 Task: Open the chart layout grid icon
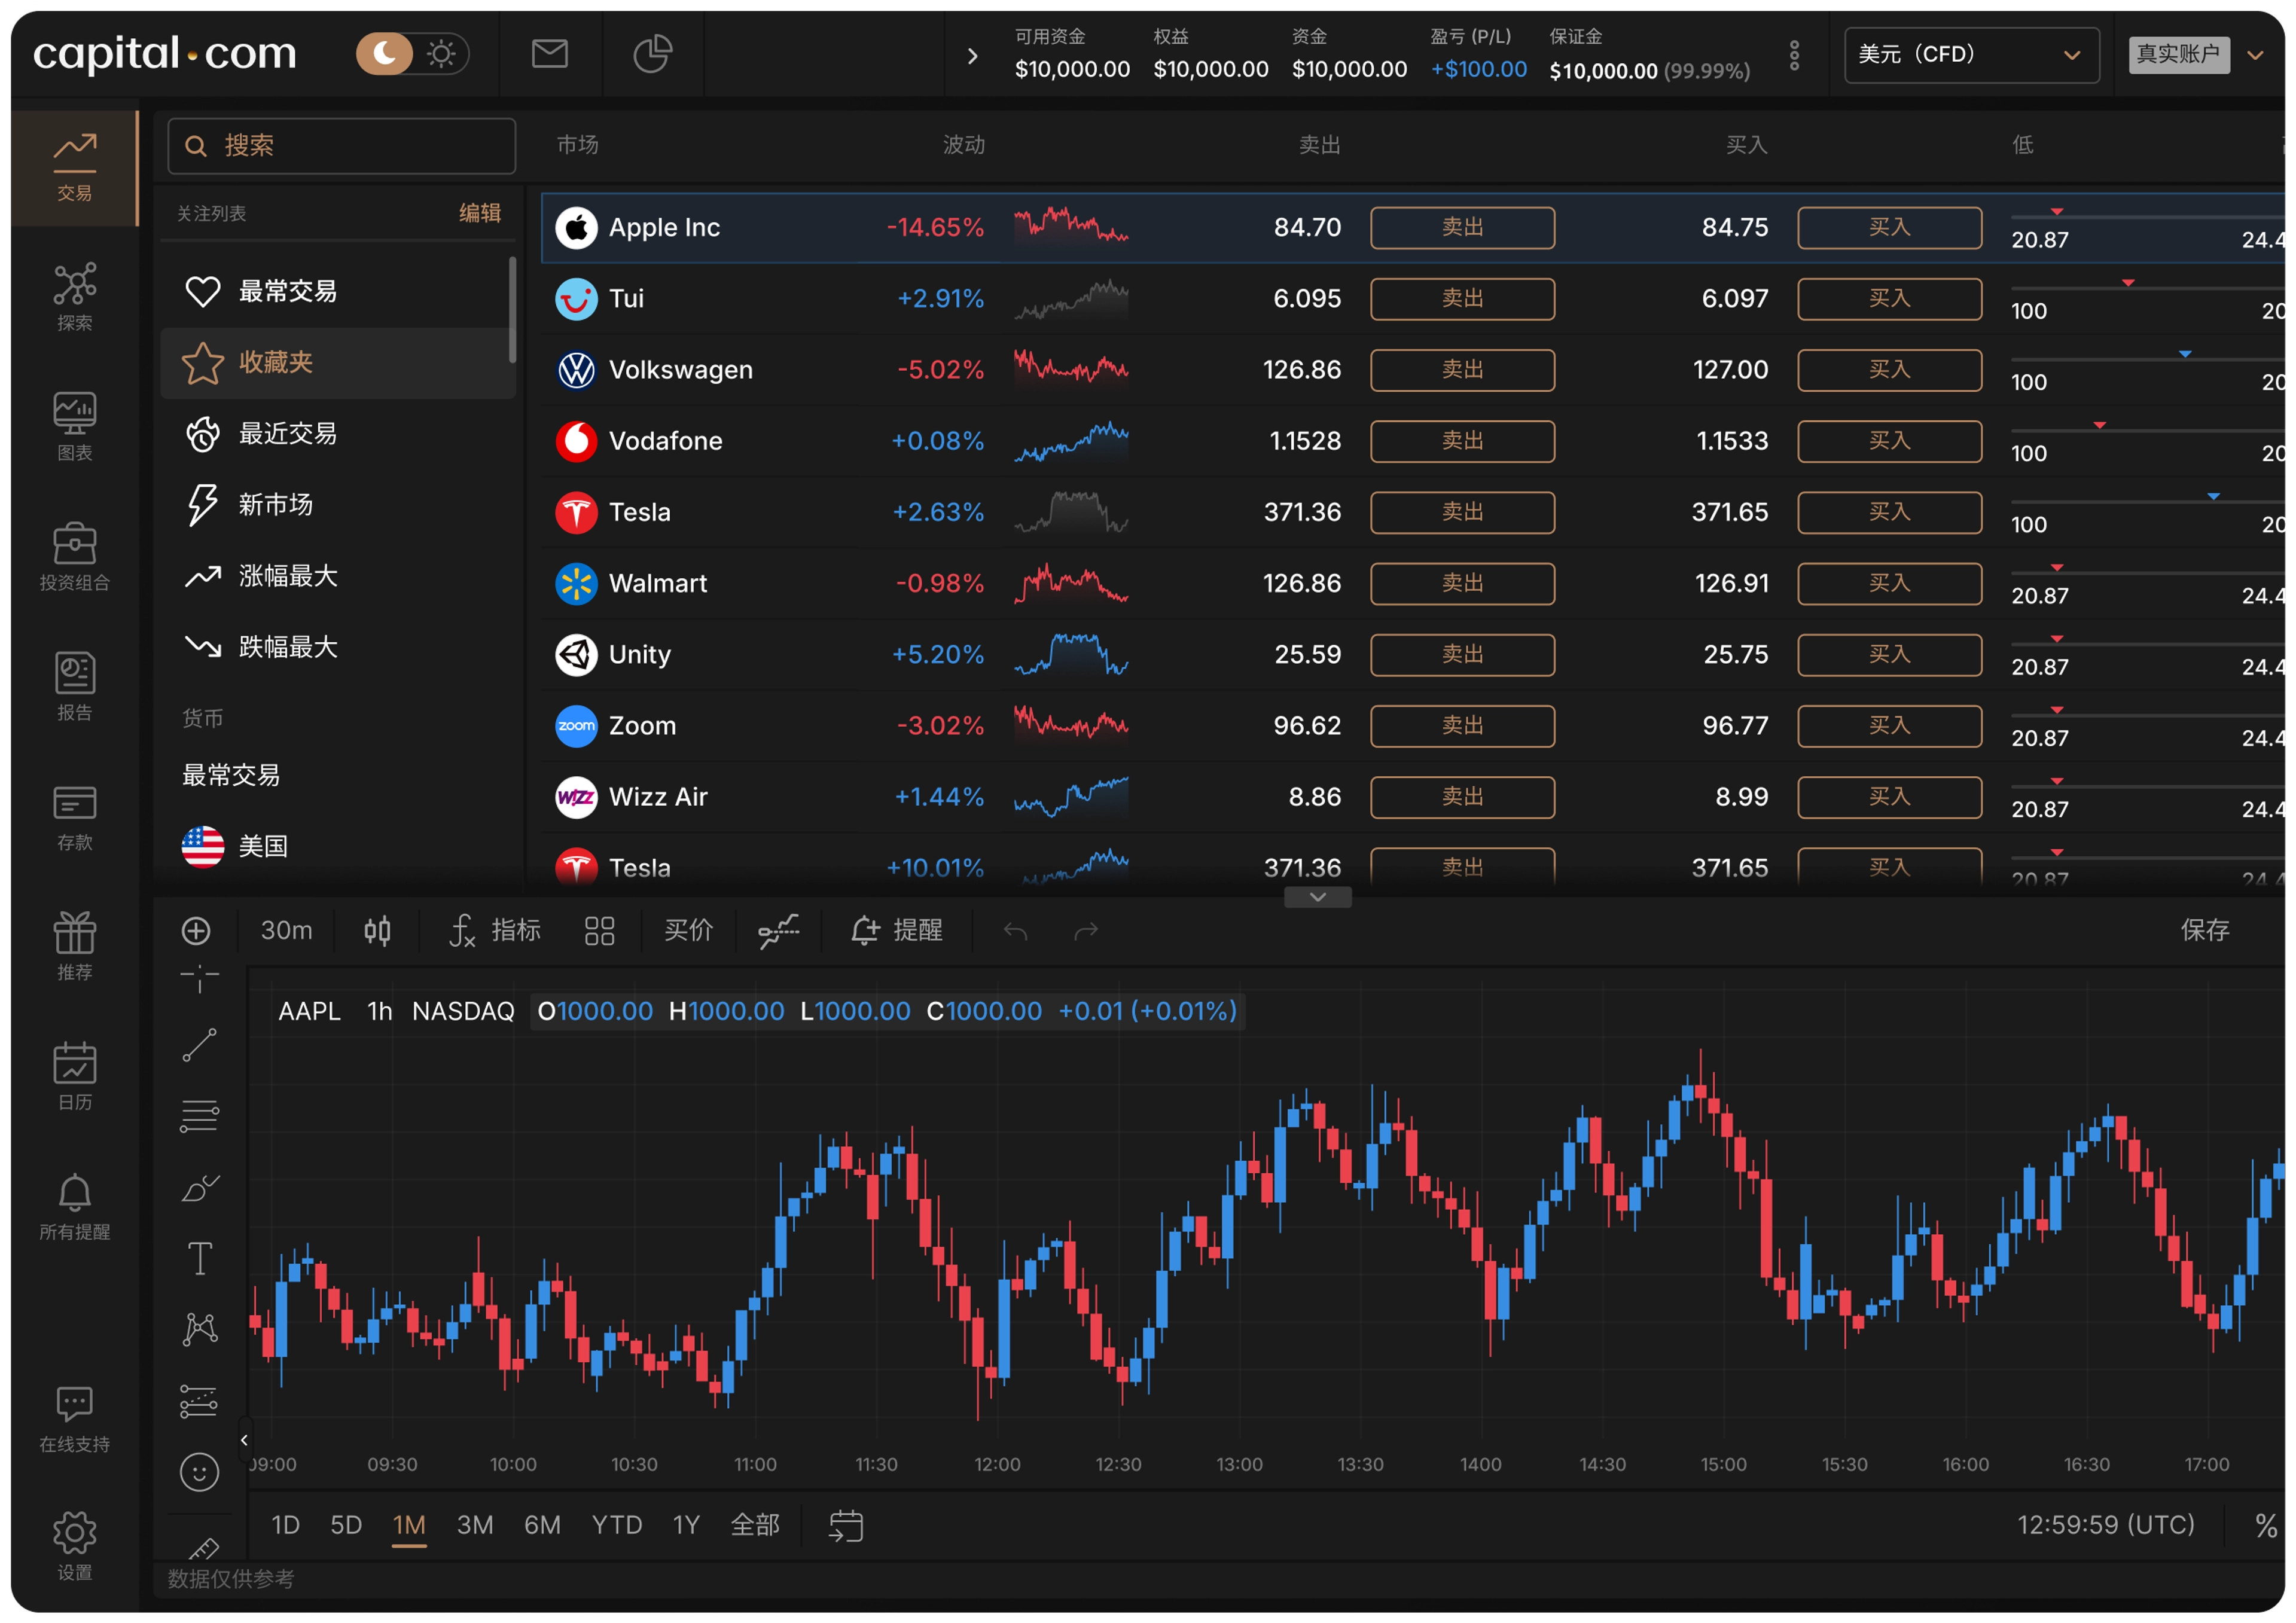(x=599, y=931)
